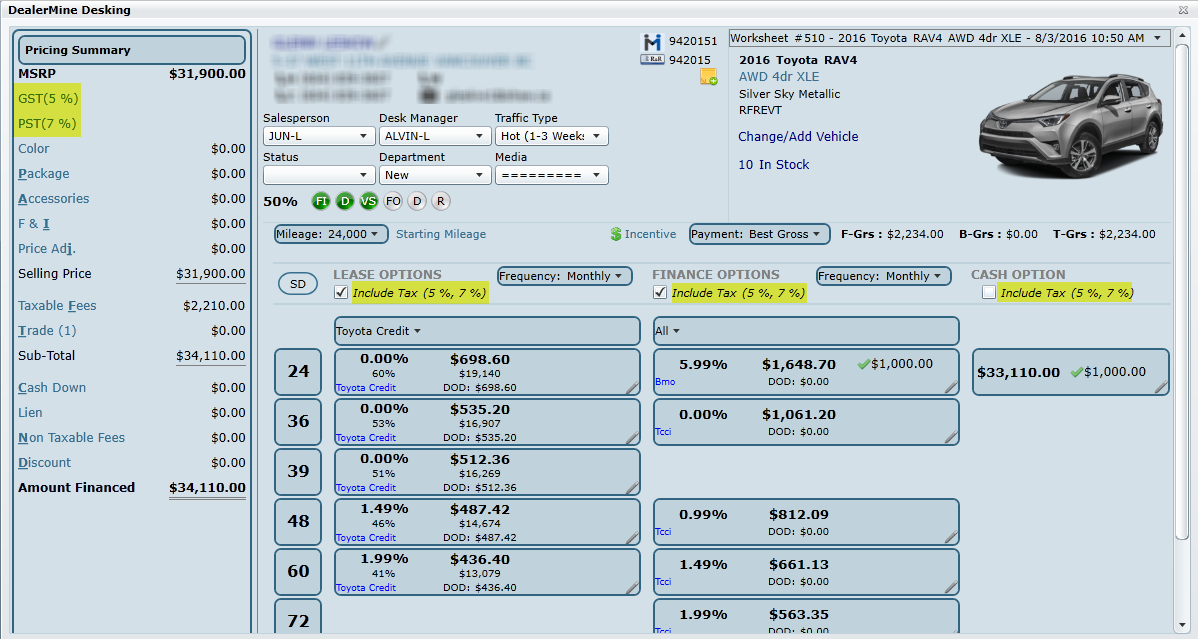Click the green FI status circle
The height and width of the screenshot is (639, 1198).
(321, 201)
